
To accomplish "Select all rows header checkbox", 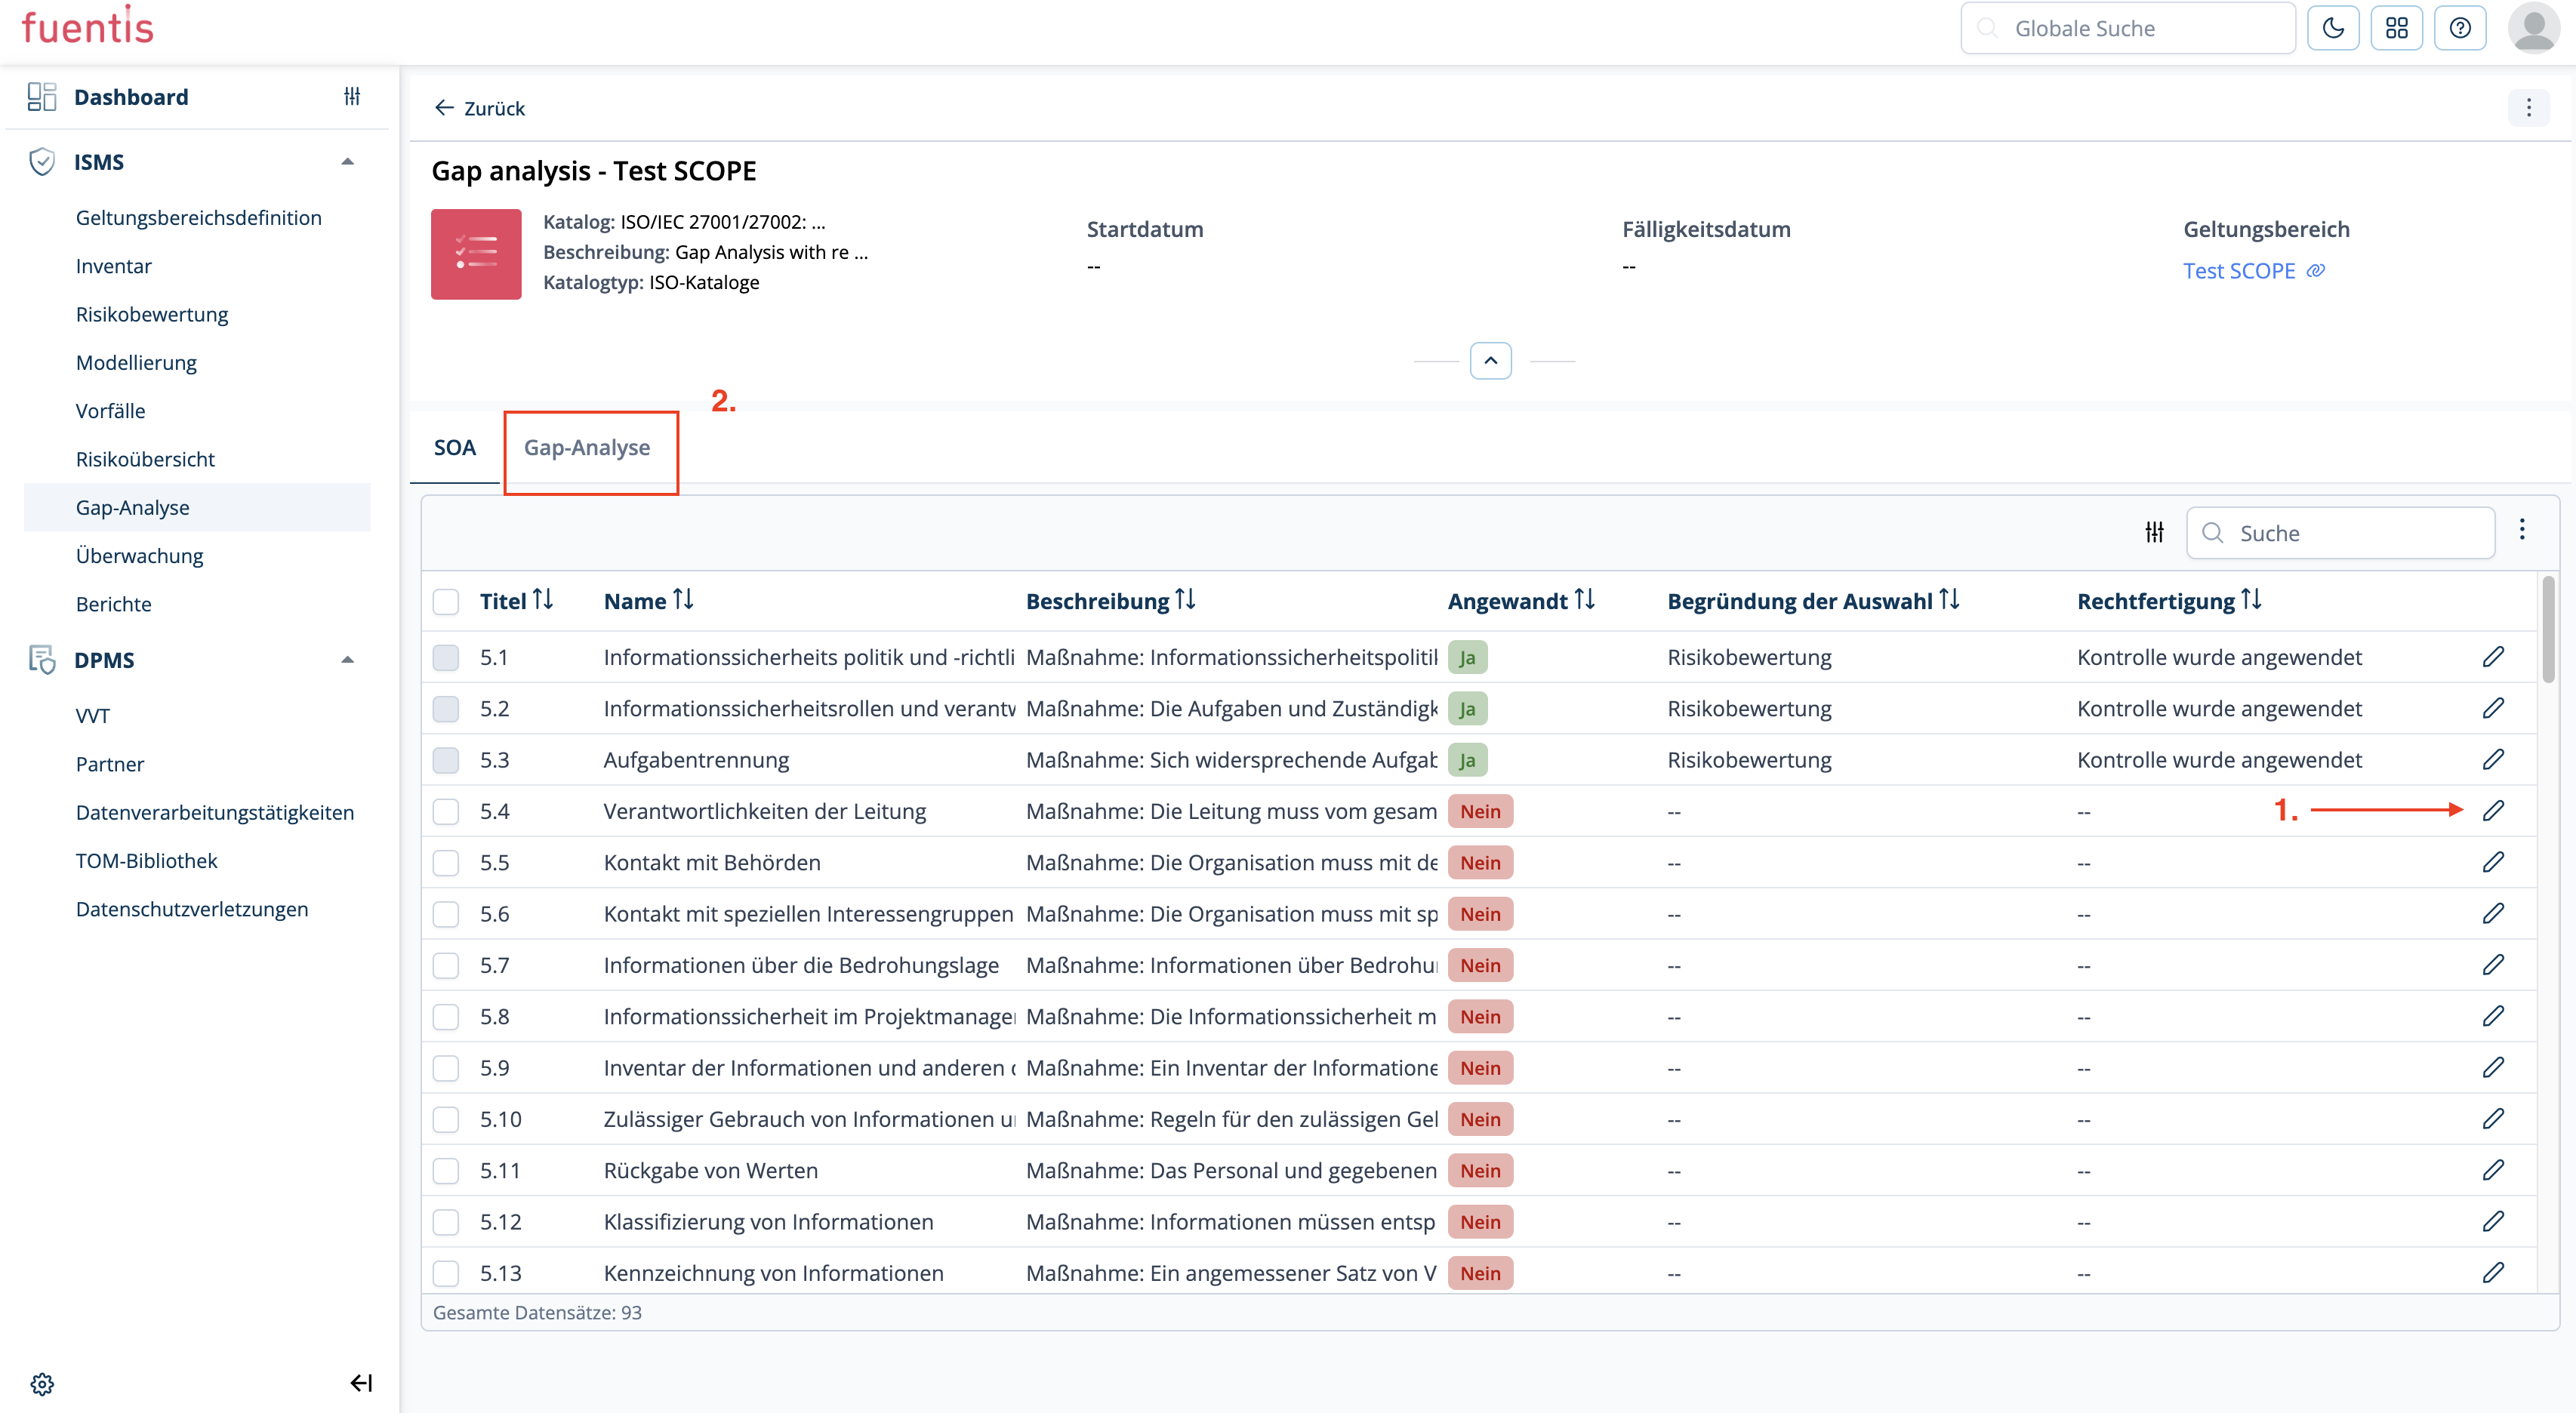I will [x=445, y=601].
